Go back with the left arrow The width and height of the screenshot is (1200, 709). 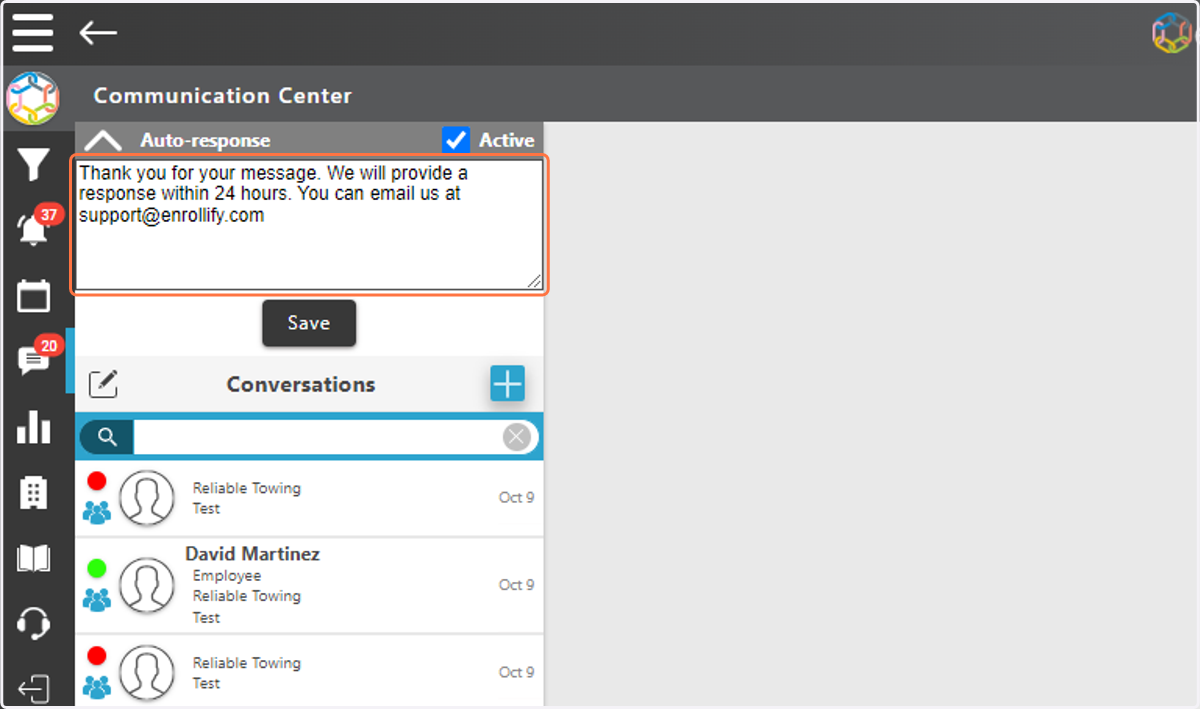click(98, 33)
